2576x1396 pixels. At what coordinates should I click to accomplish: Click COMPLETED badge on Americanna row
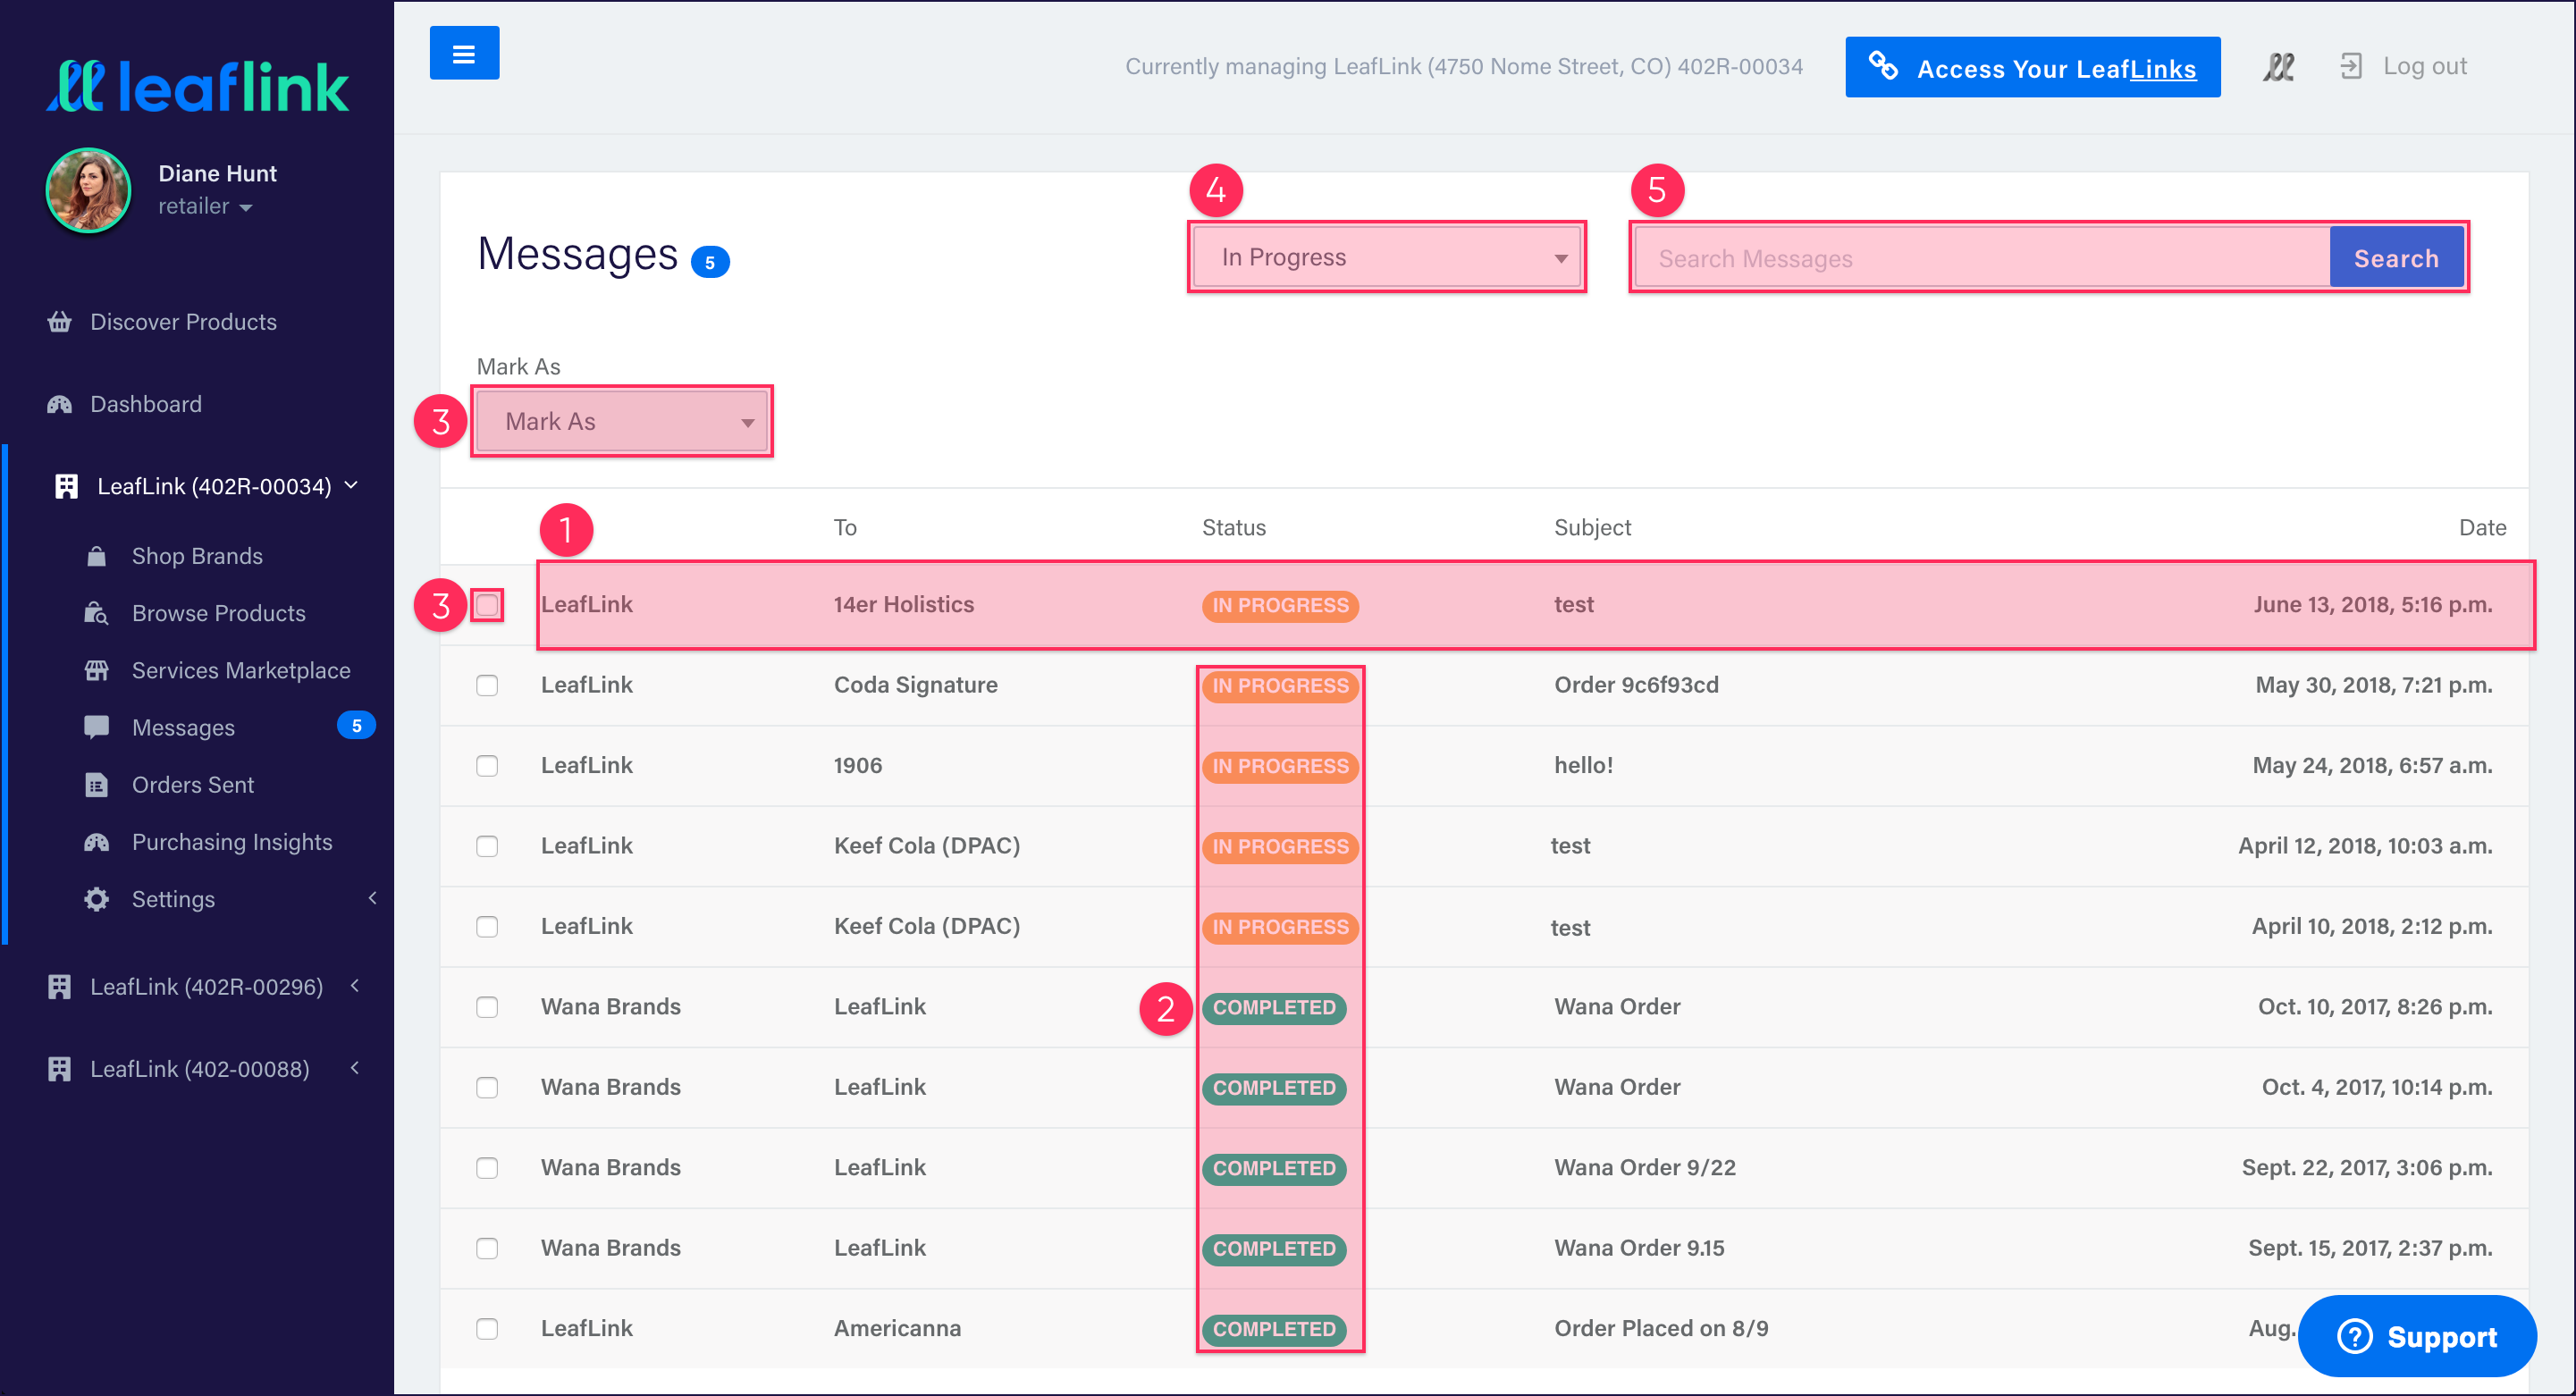(1274, 1329)
